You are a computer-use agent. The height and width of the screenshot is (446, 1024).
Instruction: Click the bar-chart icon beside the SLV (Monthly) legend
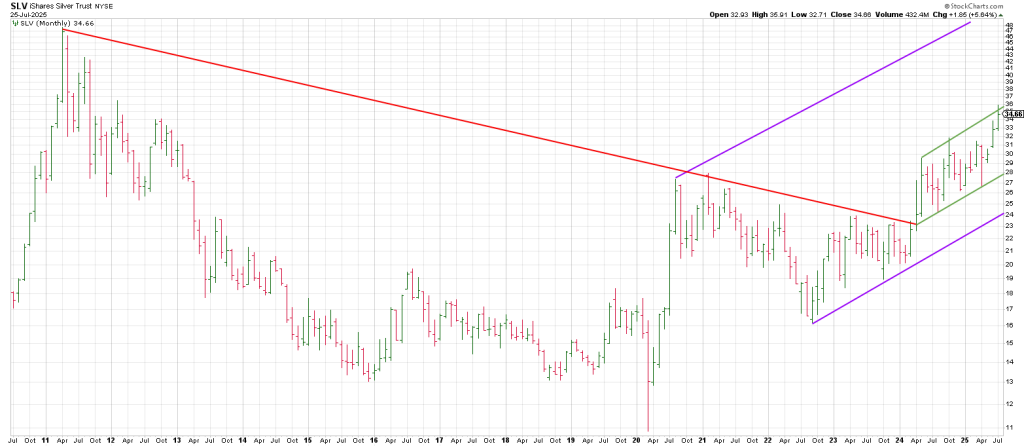coord(15,21)
